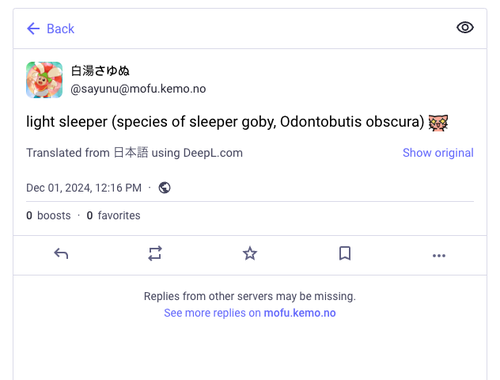Image resolution: width=500 pixels, height=380 pixels.
Task: Click the globe public visibility icon
Action: pyautogui.click(x=164, y=188)
